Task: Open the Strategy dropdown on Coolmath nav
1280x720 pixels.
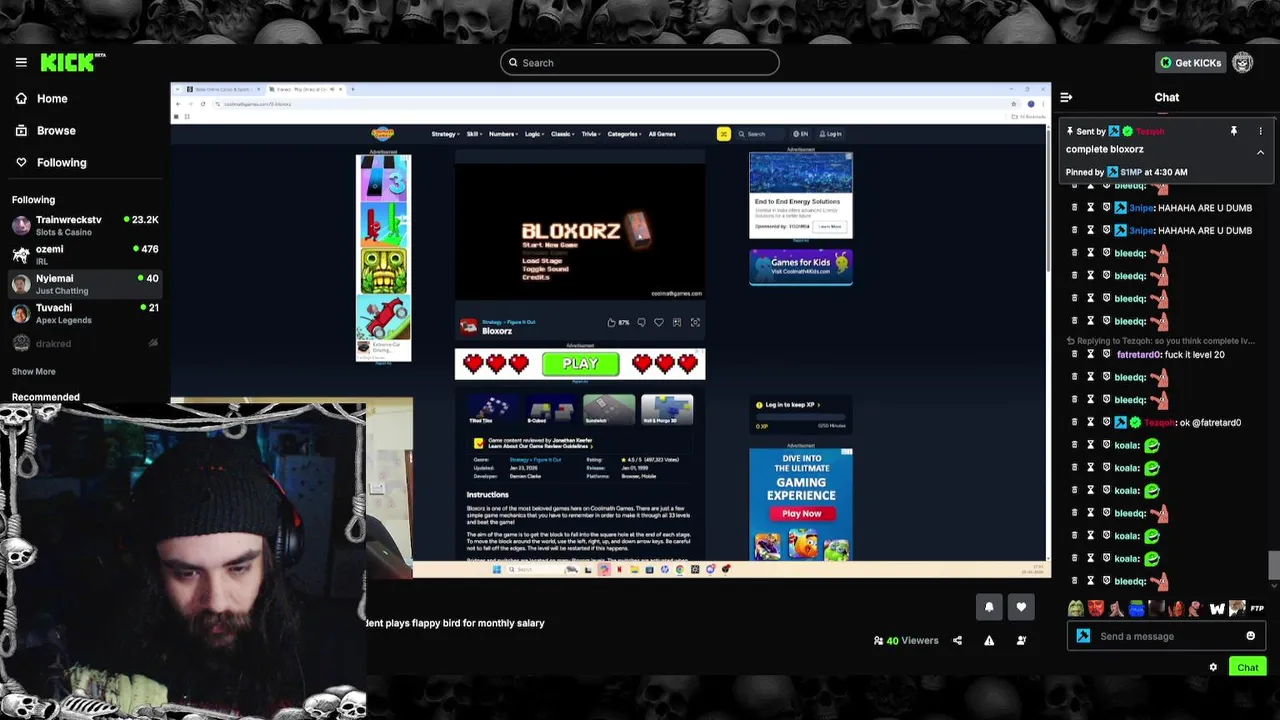Action: [445, 134]
